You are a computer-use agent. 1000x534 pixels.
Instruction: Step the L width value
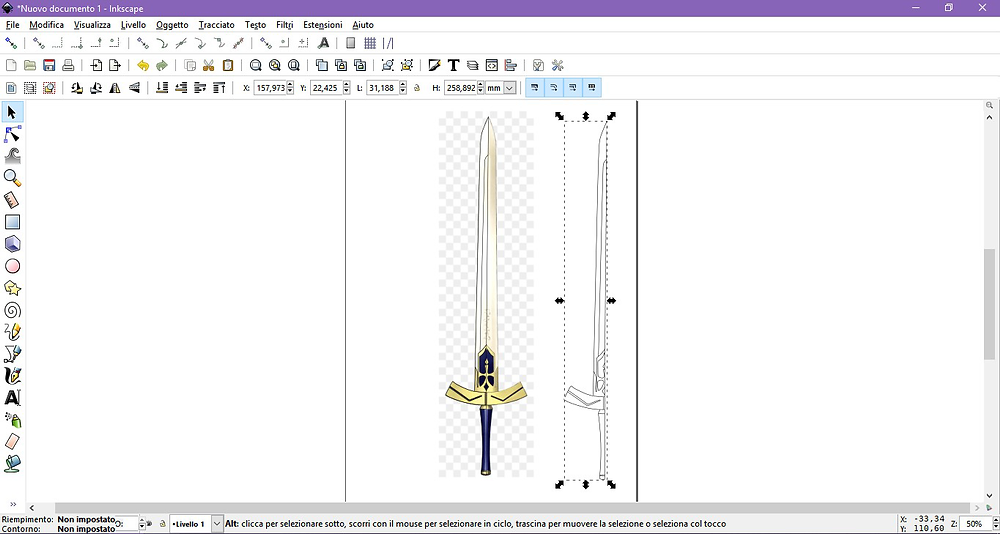(402, 88)
